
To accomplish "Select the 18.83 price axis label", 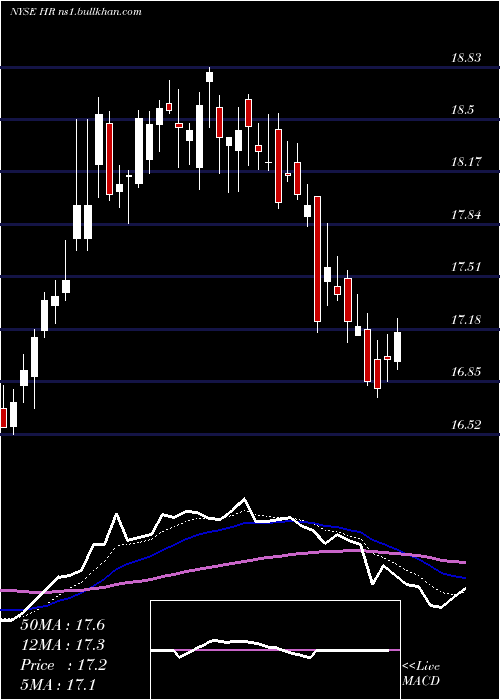I will pos(466,57).
